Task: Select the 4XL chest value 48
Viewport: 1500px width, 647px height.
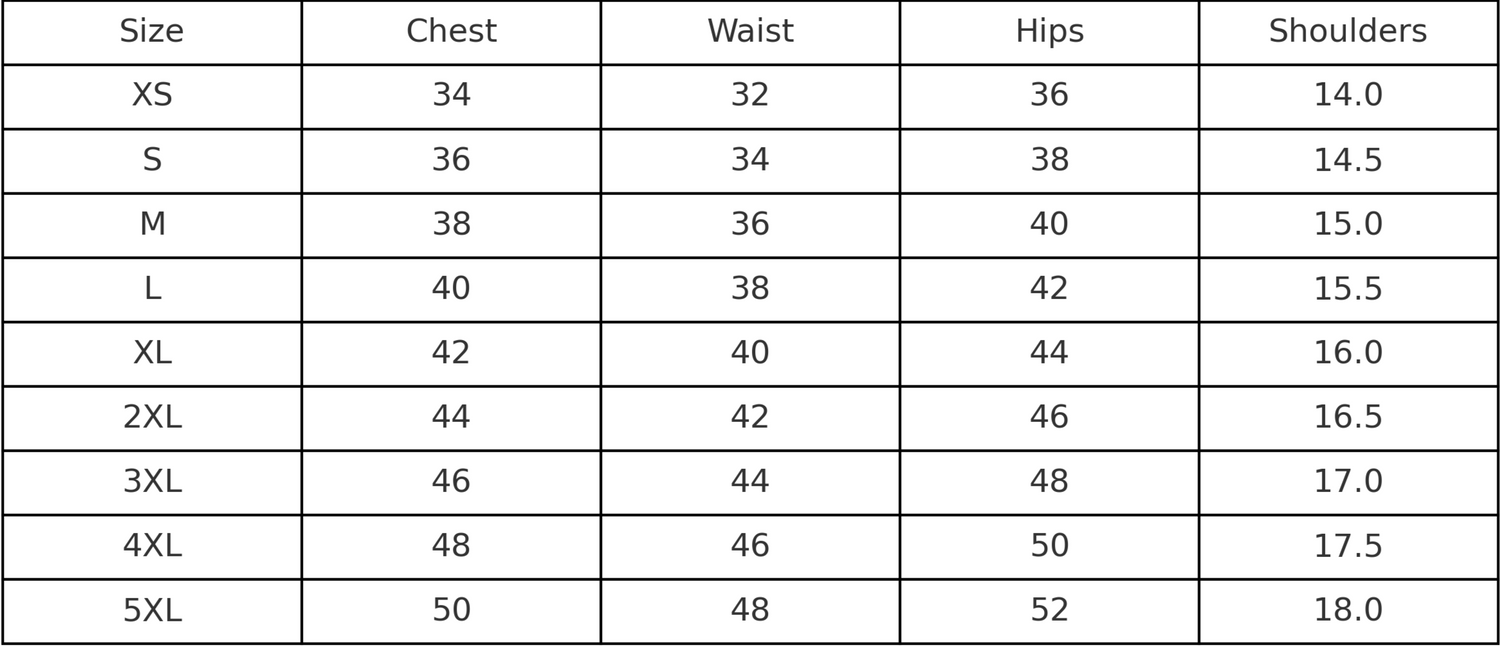Action: click(451, 546)
